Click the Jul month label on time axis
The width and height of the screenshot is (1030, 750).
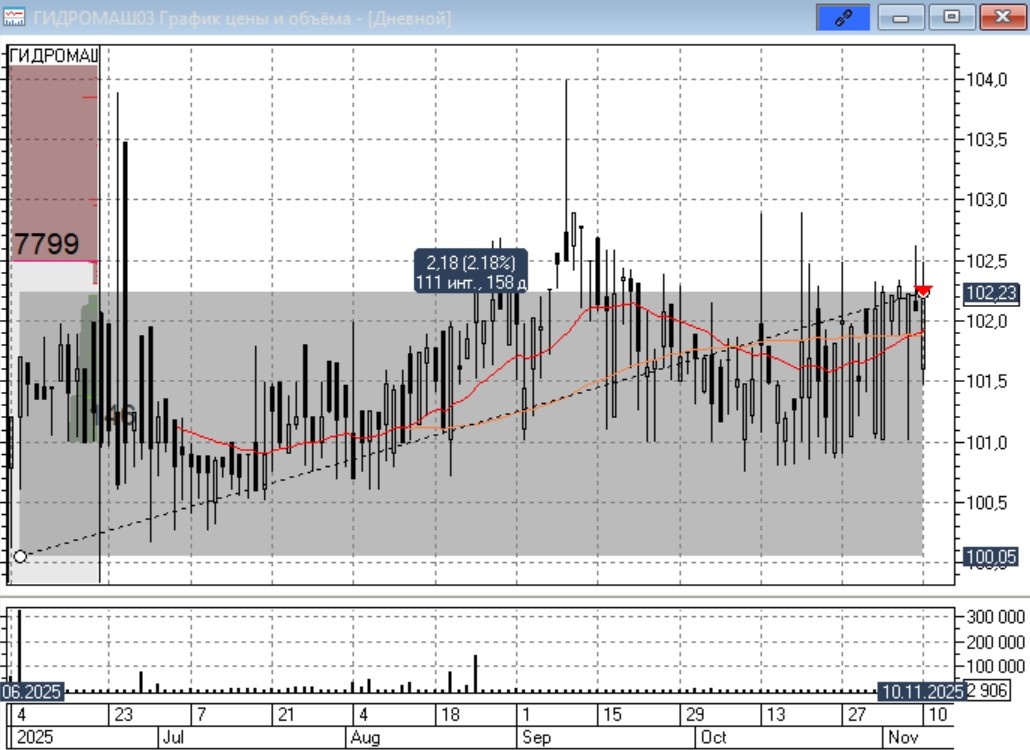173,737
